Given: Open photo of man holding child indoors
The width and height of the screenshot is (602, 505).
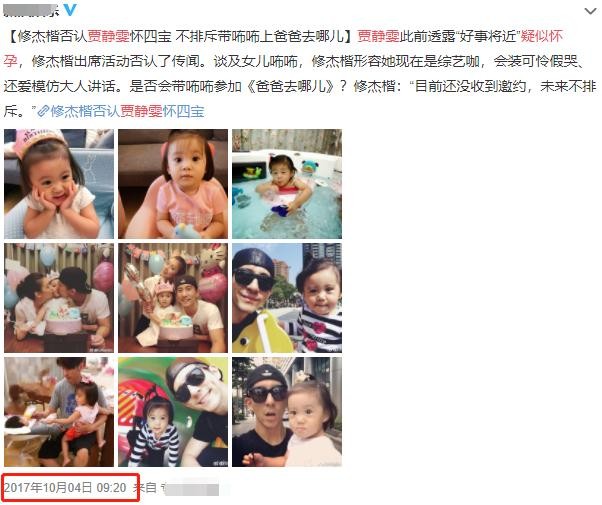Looking at the screenshot, I should [x=59, y=412].
